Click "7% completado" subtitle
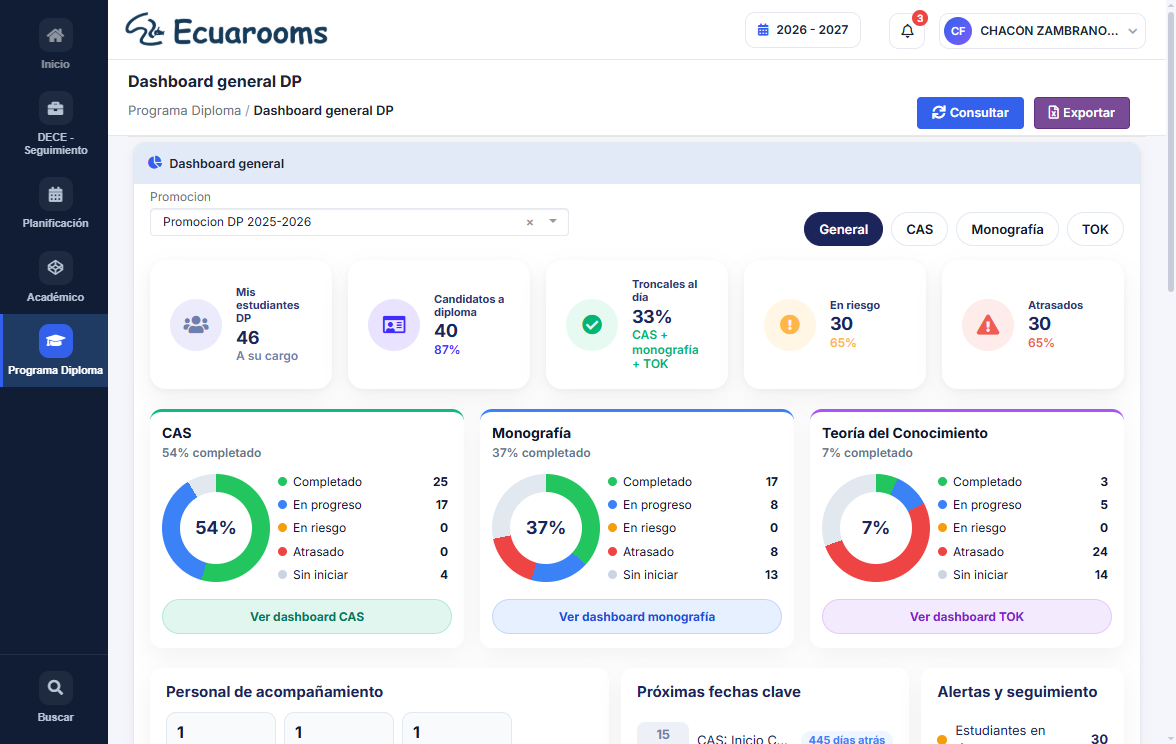The image size is (1176, 744). [867, 453]
